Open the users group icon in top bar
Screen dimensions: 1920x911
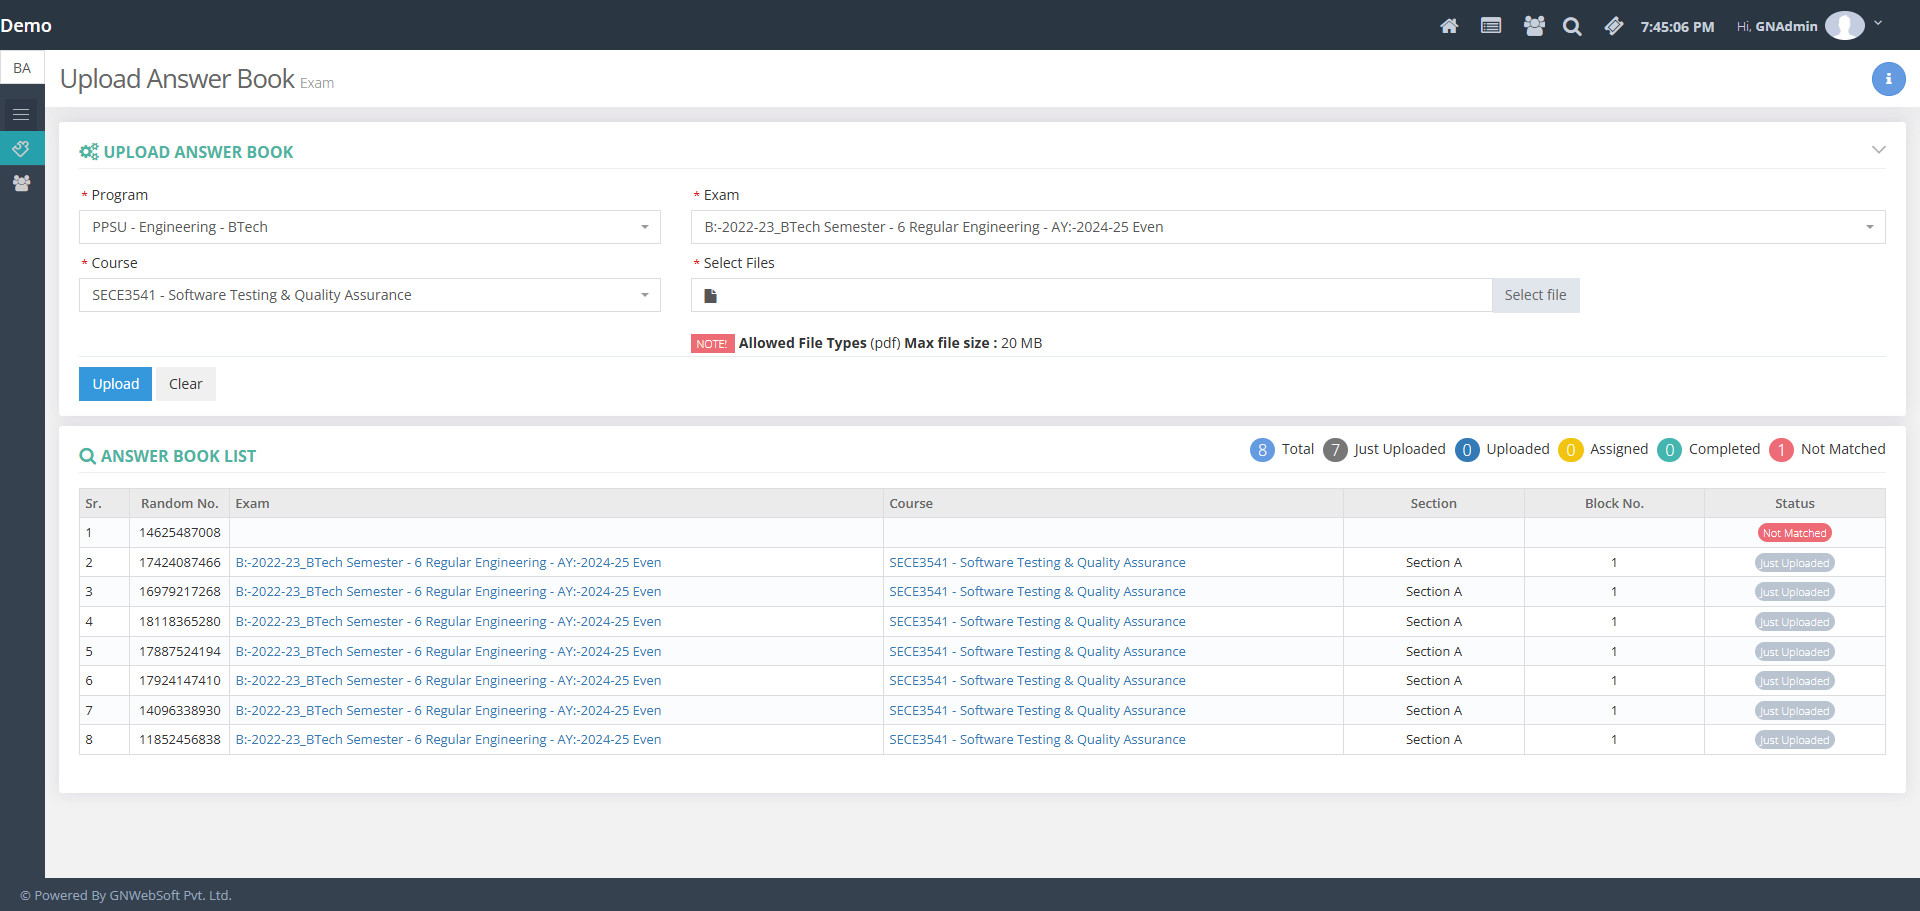[x=1534, y=26]
